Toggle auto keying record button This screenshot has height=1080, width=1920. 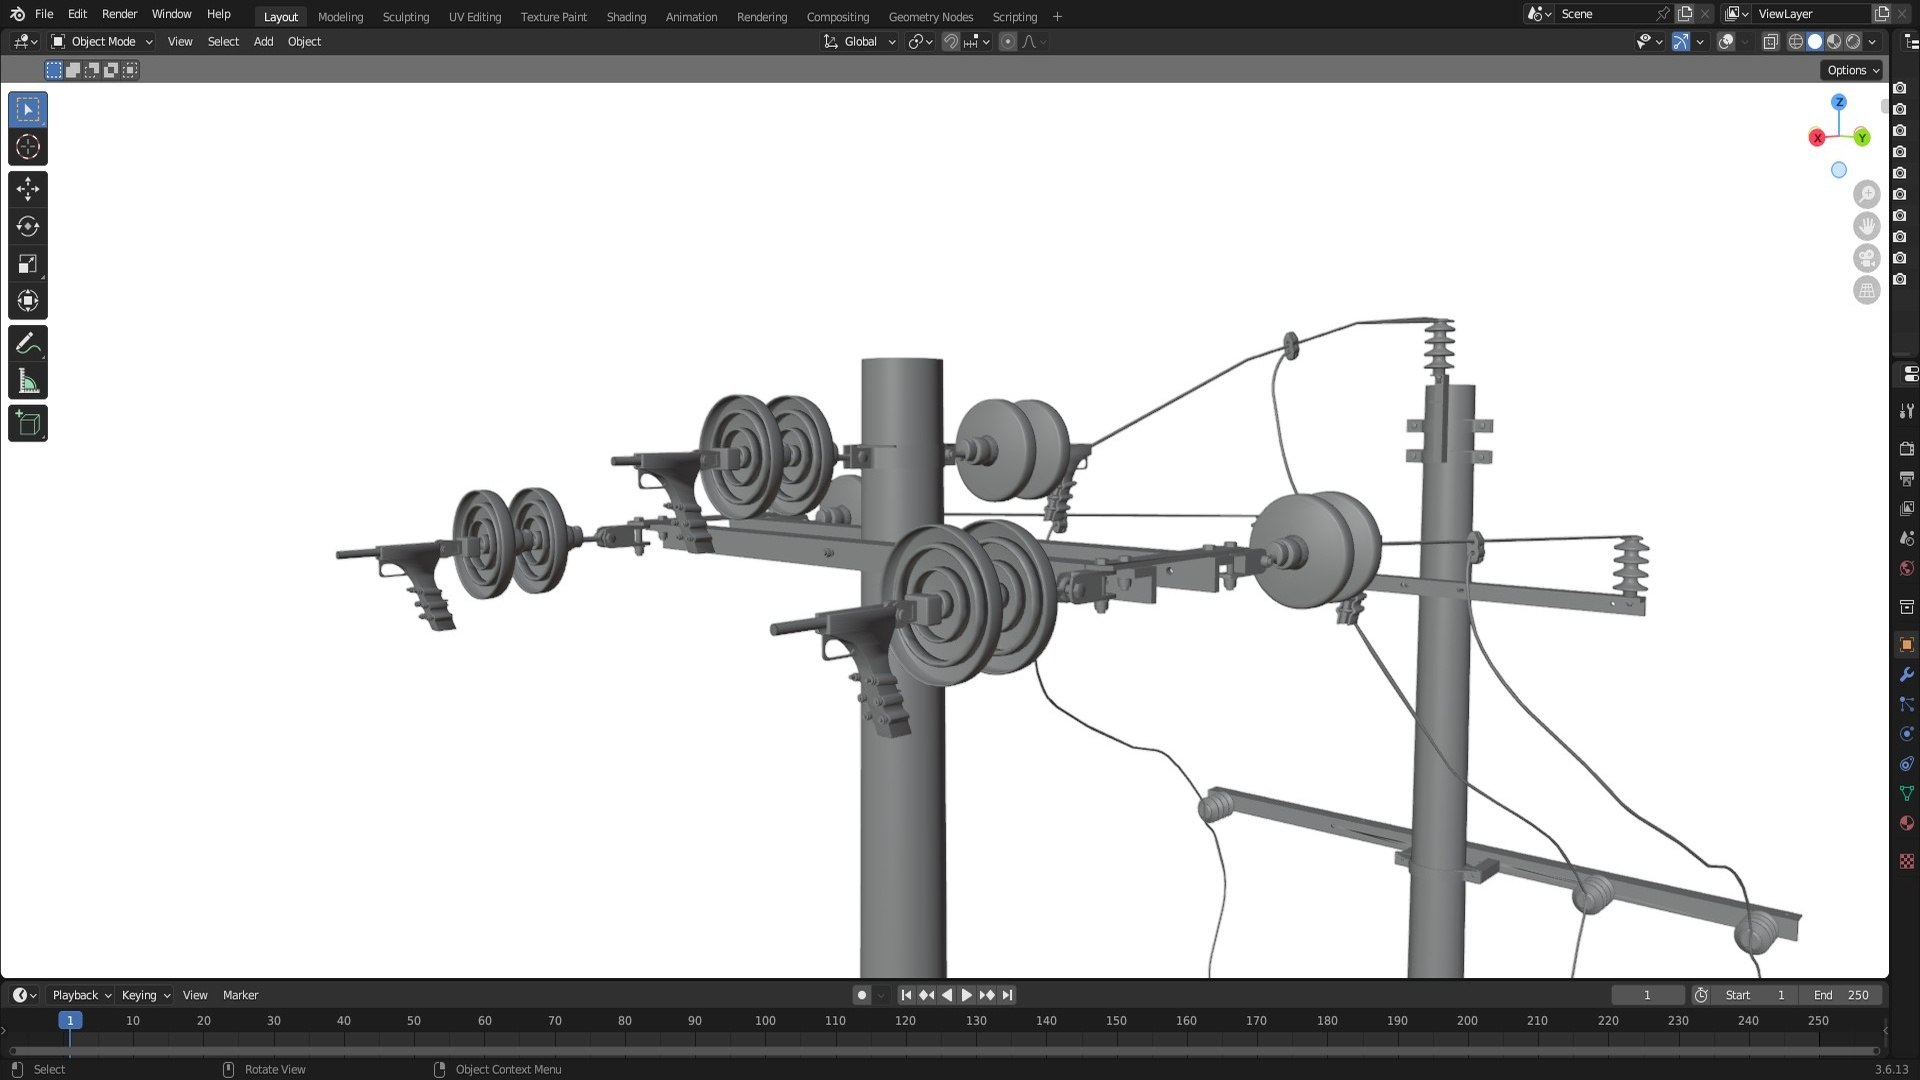[862, 995]
